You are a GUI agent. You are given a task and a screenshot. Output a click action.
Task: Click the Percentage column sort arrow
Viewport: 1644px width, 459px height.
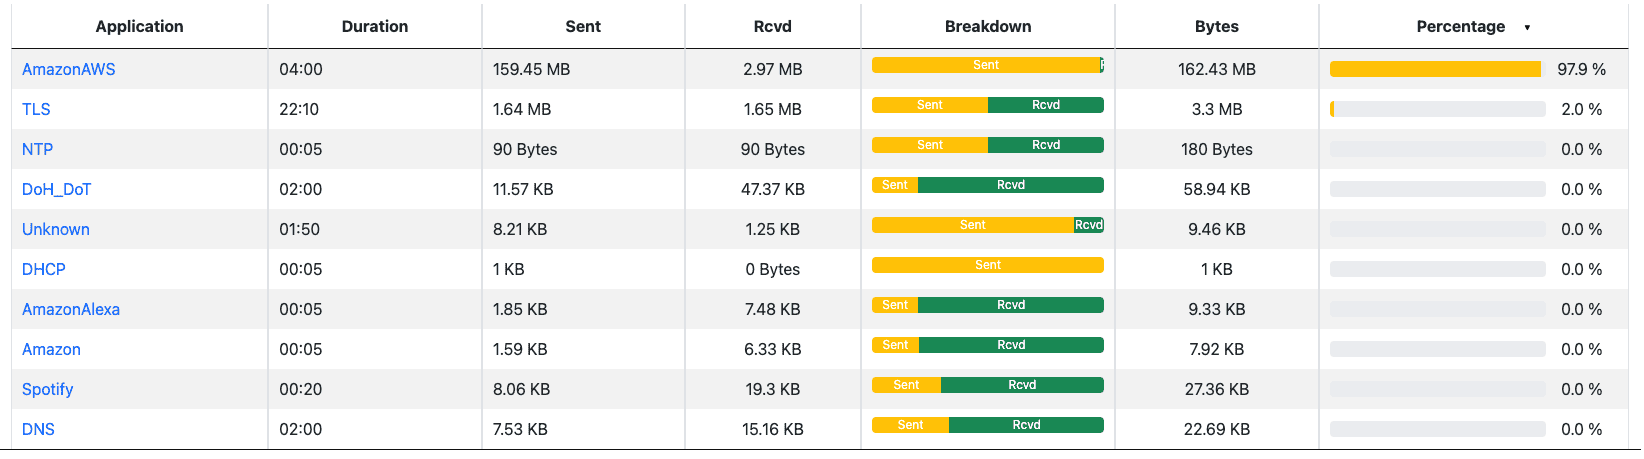coord(1527,28)
